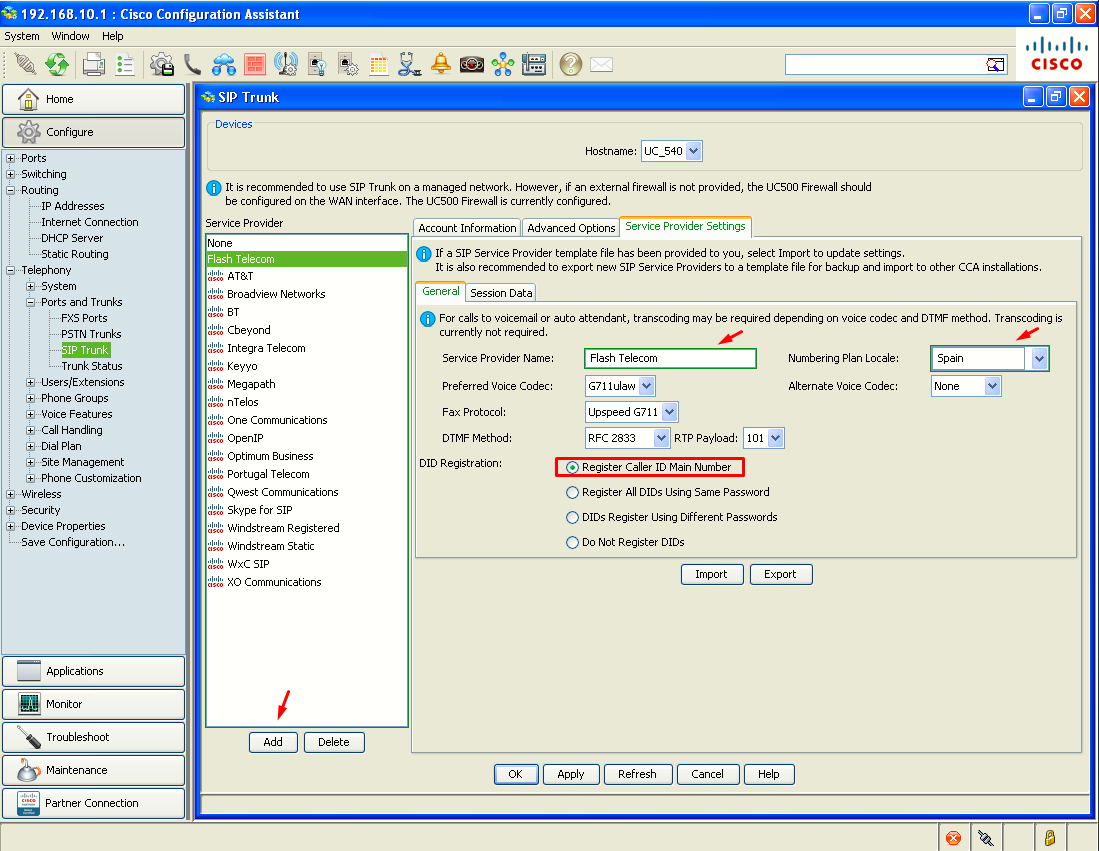Viewport: 1099px width, 851px height.
Task: Click the red brick Firewall toolbar icon
Action: pyautogui.click(x=254, y=64)
